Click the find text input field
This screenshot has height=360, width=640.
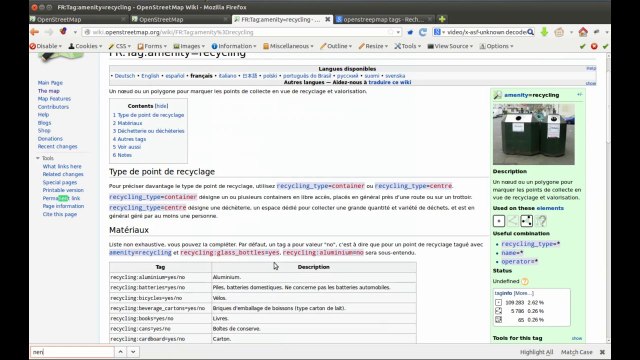tap(72, 352)
